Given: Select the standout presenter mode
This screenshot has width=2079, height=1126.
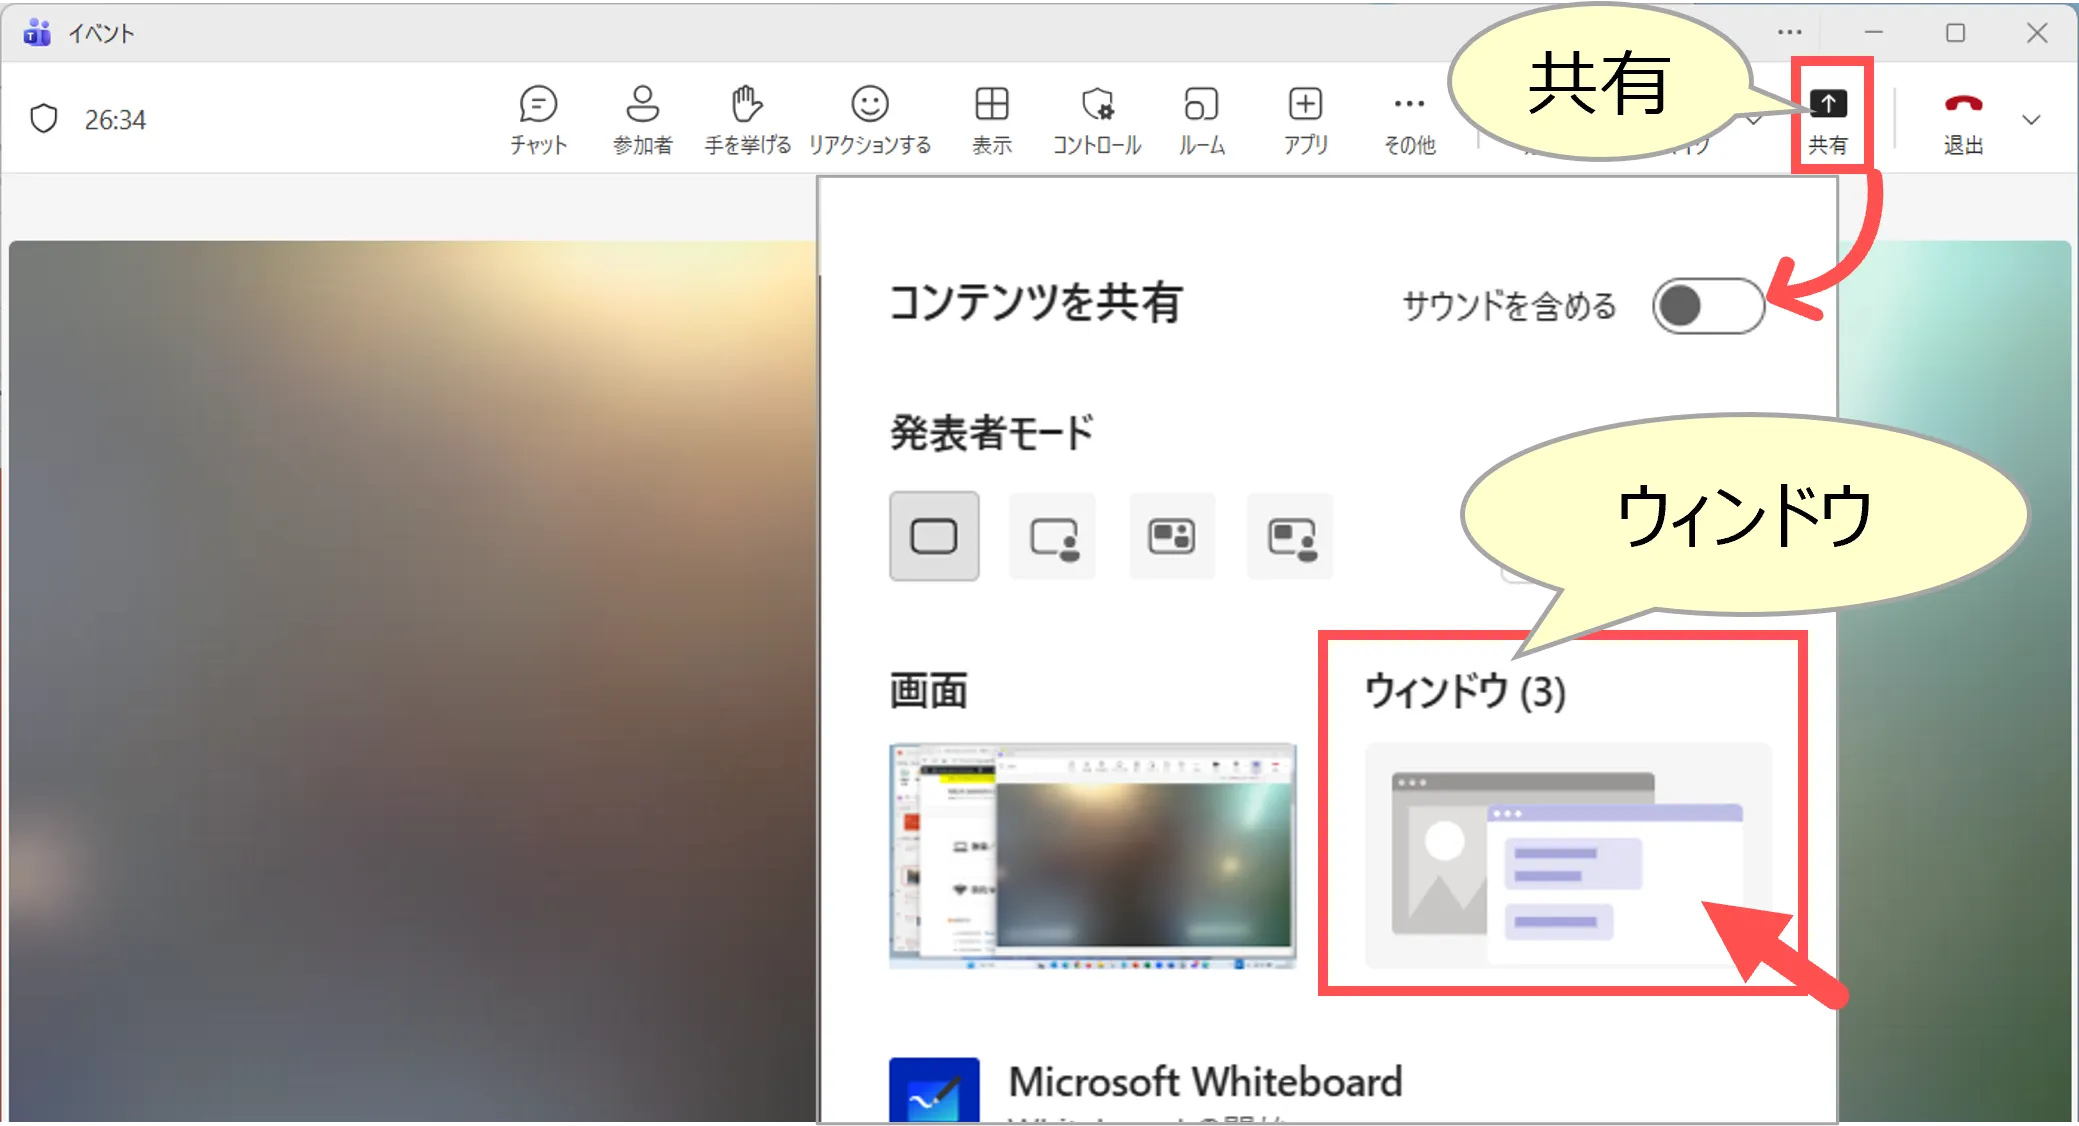Looking at the screenshot, I should tap(1053, 537).
